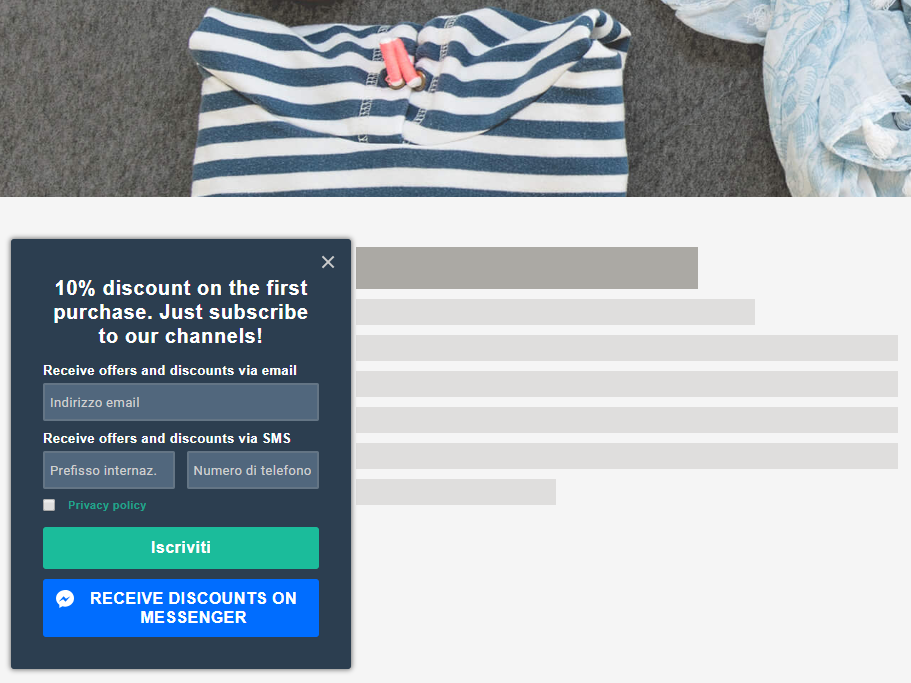Click the Numero di telefono field
The width and height of the screenshot is (911, 683).
coord(253,470)
